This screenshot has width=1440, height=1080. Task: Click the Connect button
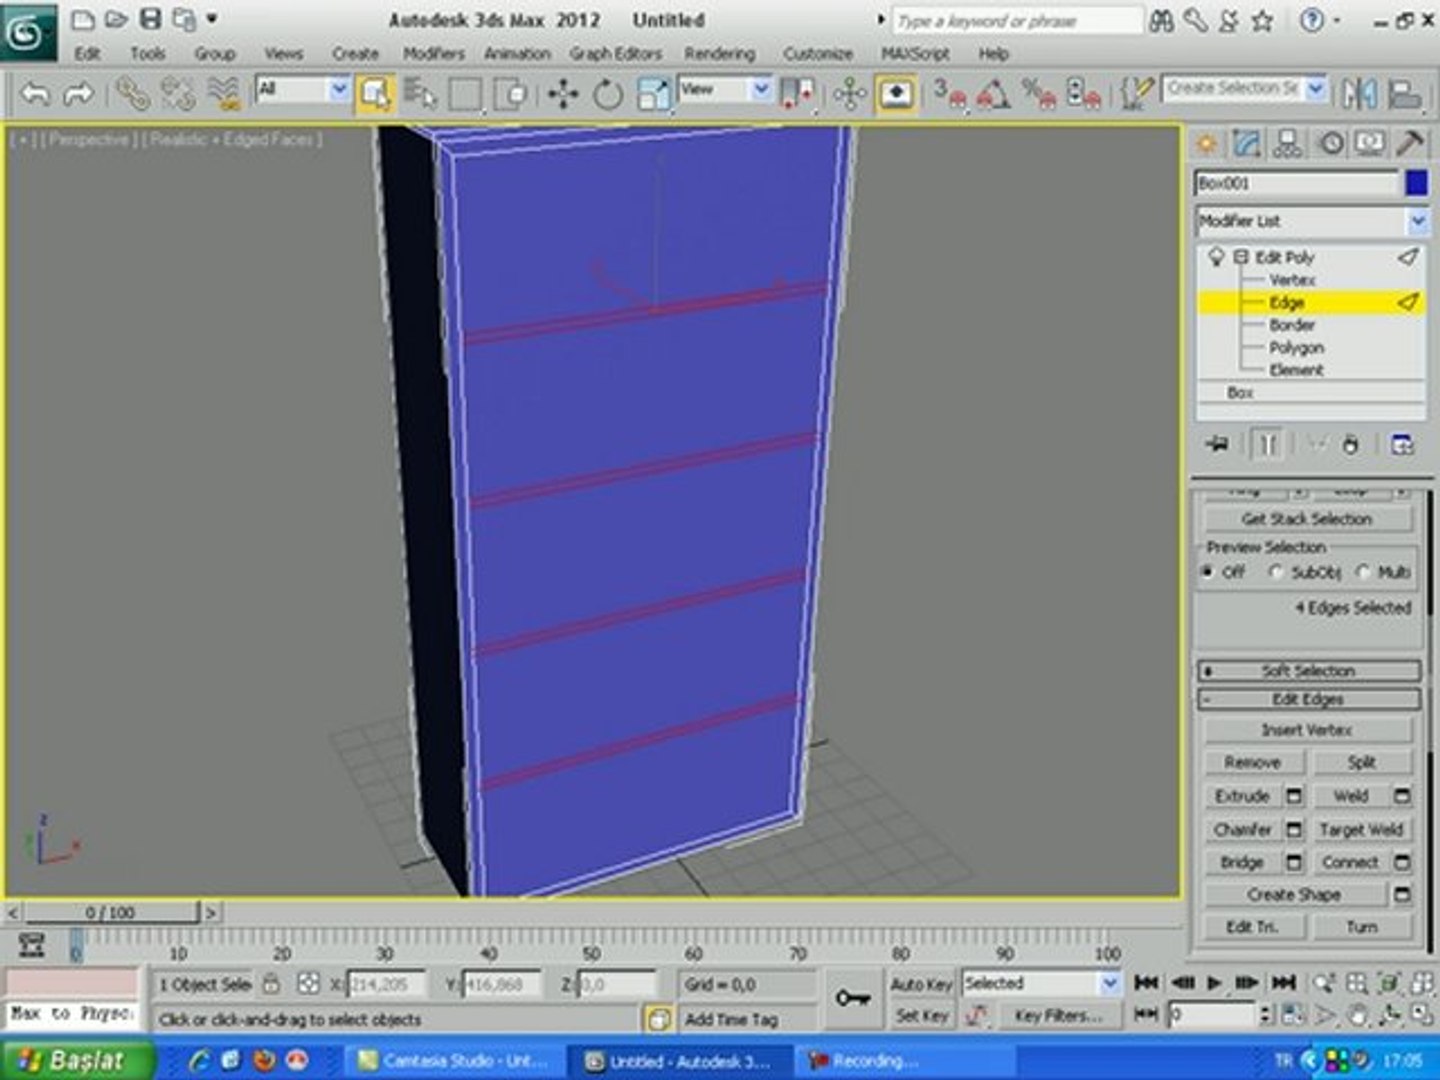point(1349,862)
